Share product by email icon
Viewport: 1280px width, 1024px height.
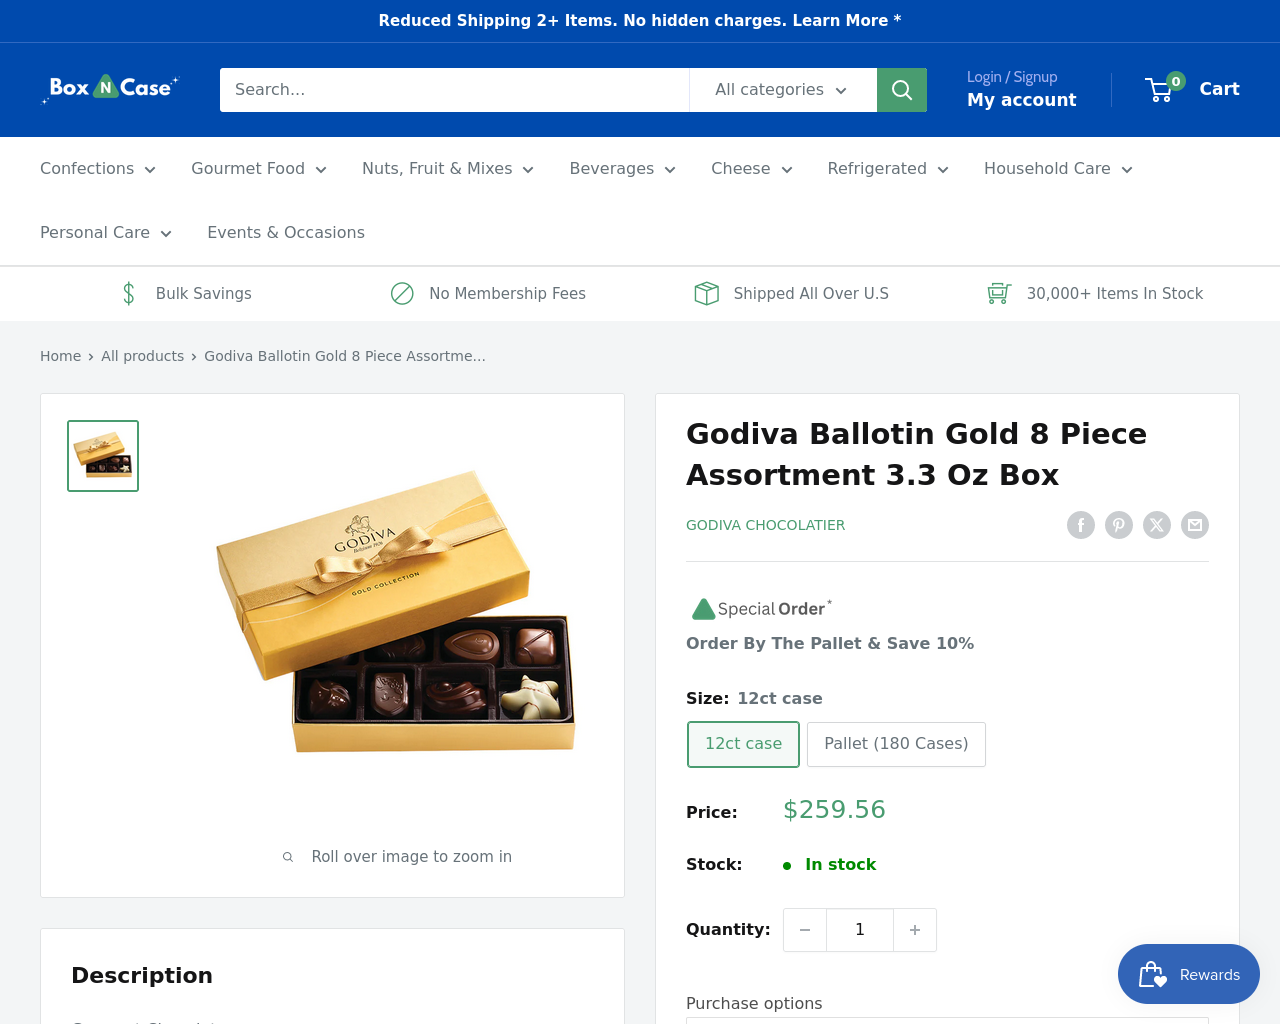1195,525
